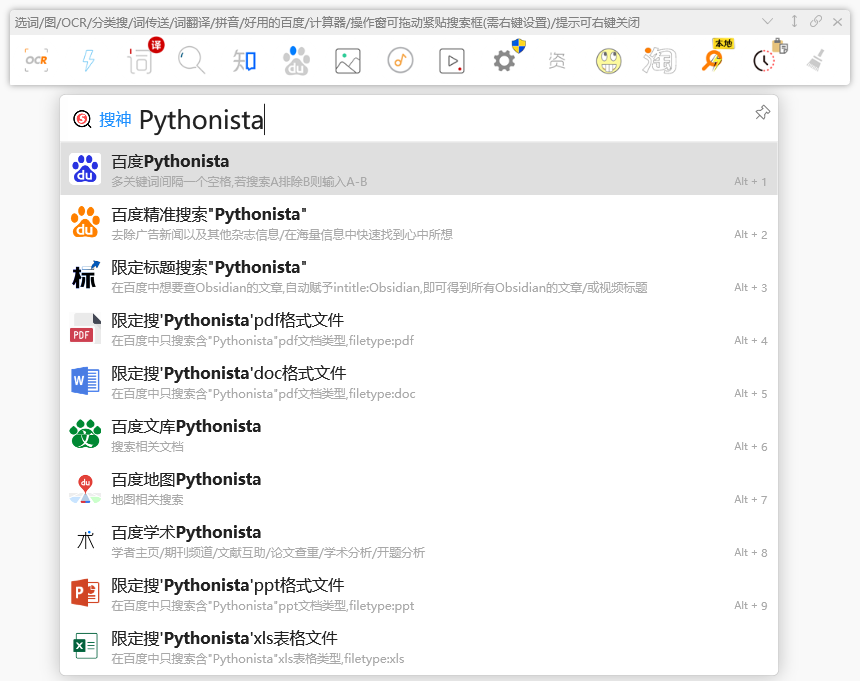860x681 pixels.
Task: Open the OCR tool
Action: 36,60
